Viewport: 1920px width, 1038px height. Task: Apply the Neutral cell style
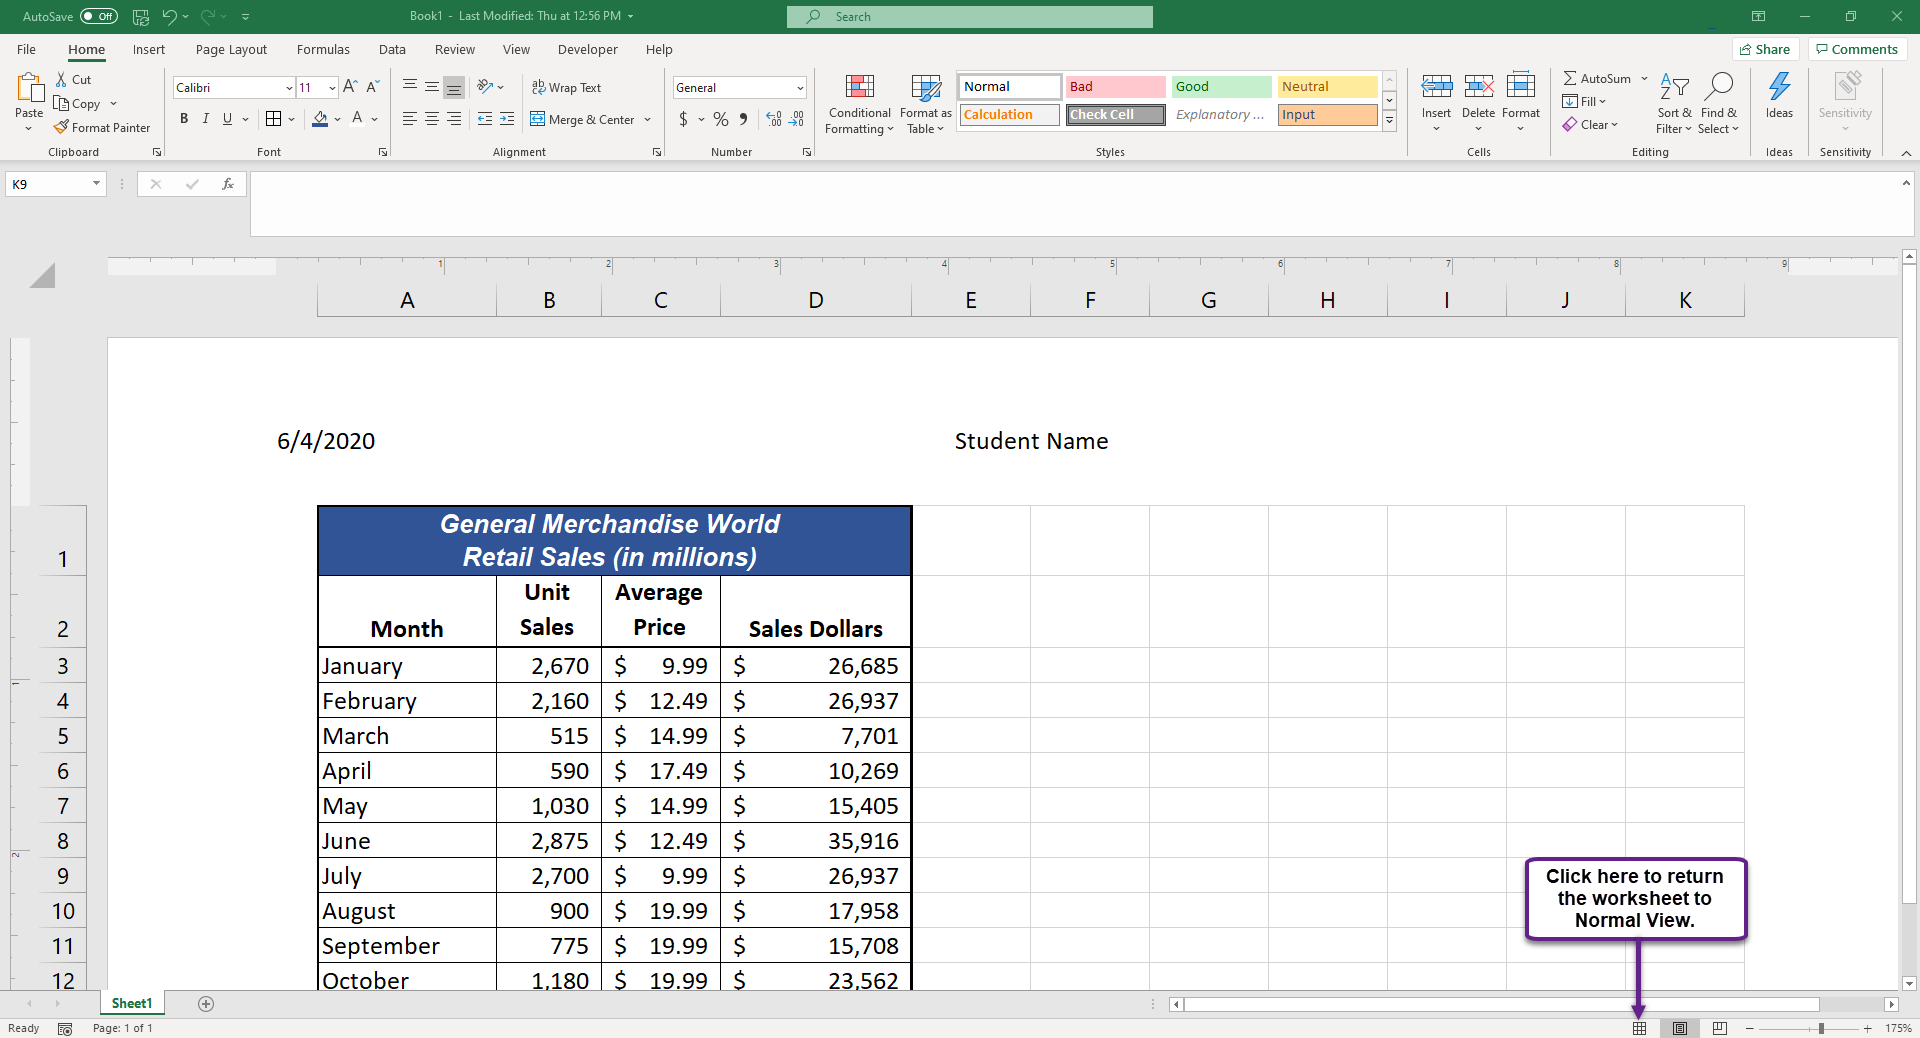pos(1327,87)
